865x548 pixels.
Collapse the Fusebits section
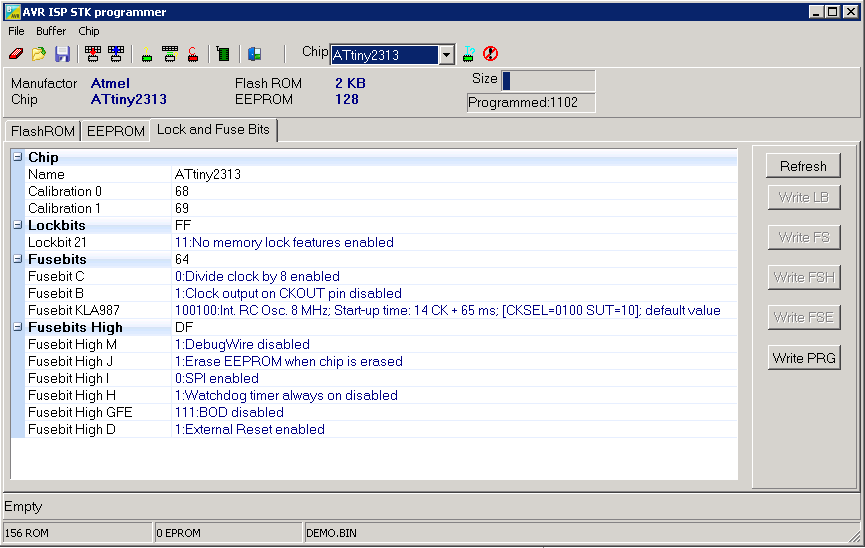pos(18,259)
